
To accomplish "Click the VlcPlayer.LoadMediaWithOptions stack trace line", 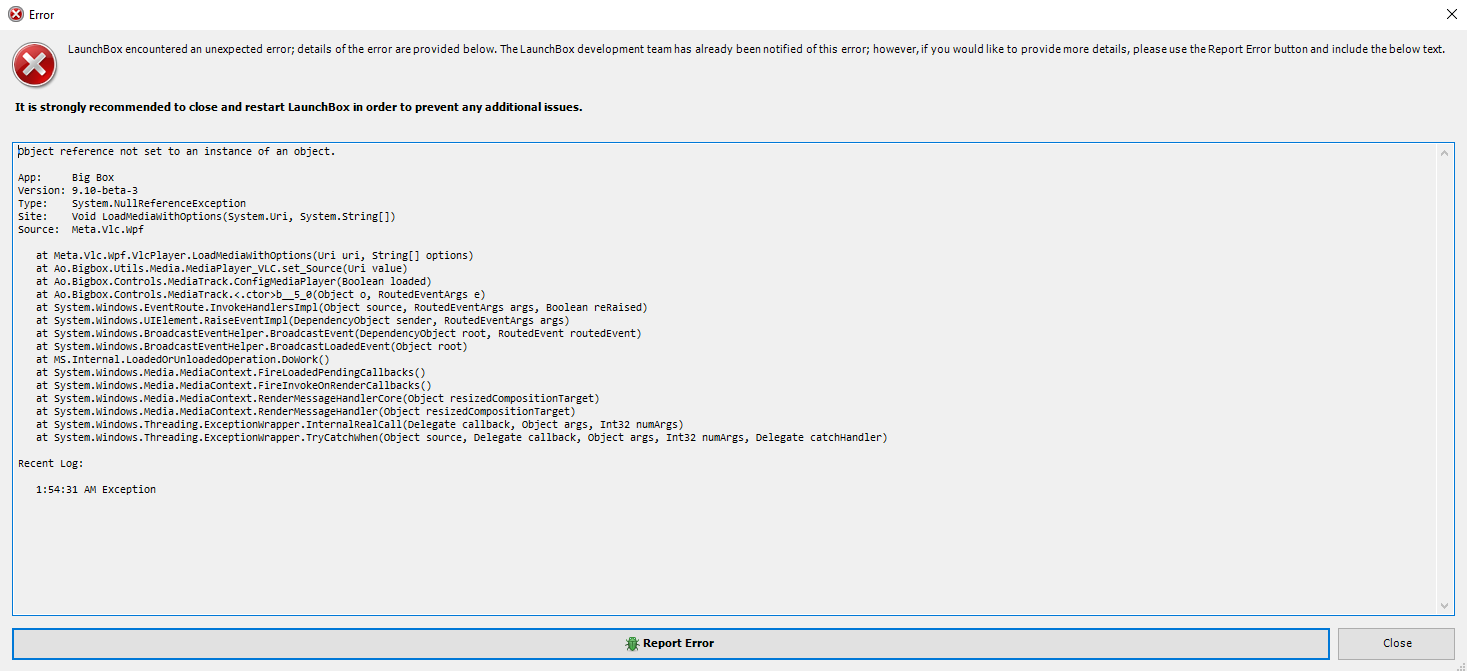I will pos(255,255).
